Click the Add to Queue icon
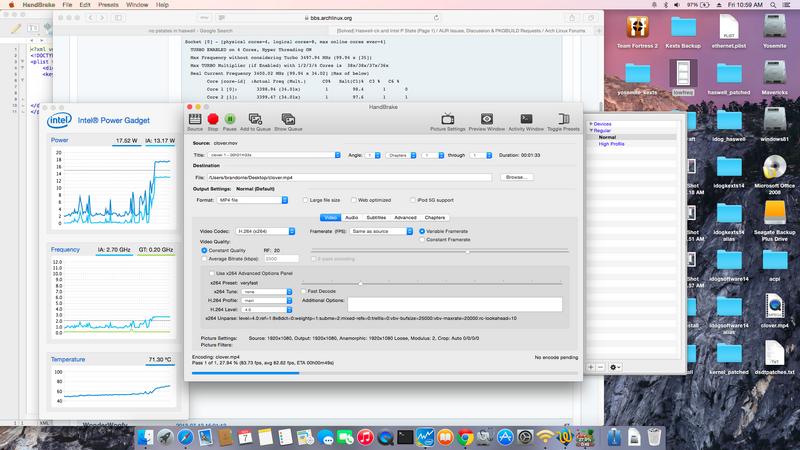Image resolution: width=800 pixels, height=450 pixels. click(x=255, y=120)
